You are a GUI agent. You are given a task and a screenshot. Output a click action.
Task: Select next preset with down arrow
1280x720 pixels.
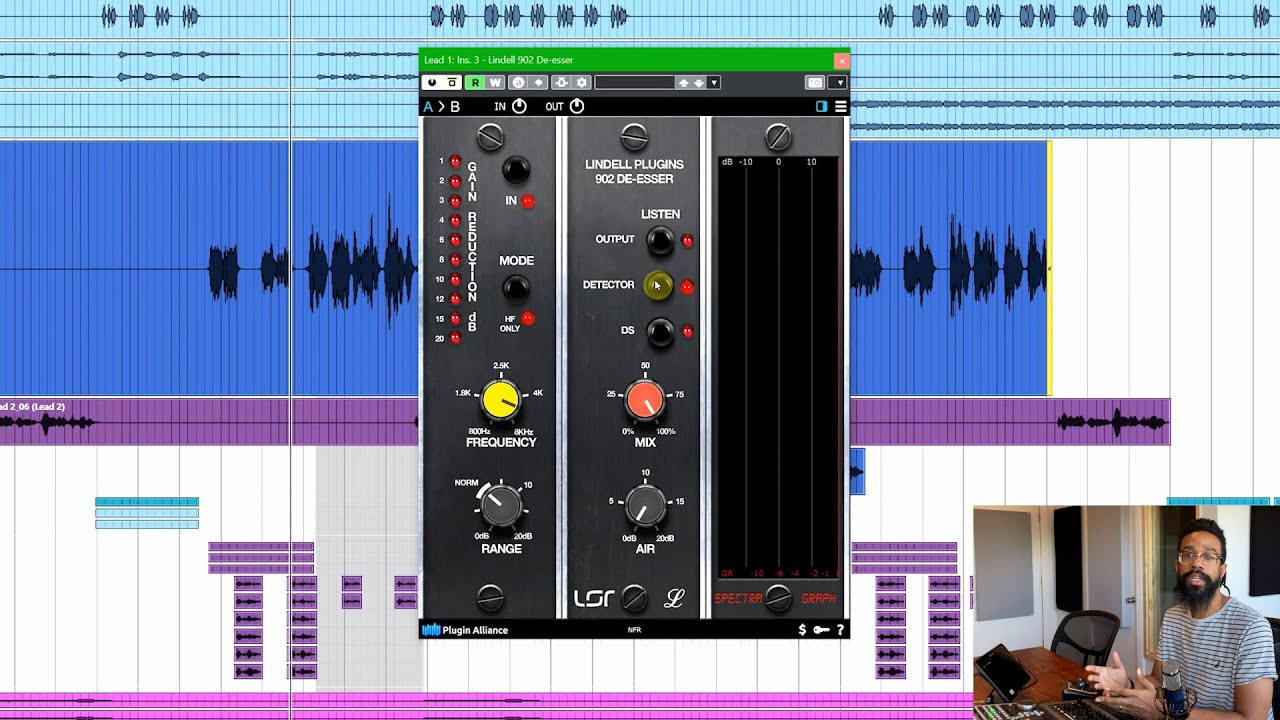pos(698,83)
